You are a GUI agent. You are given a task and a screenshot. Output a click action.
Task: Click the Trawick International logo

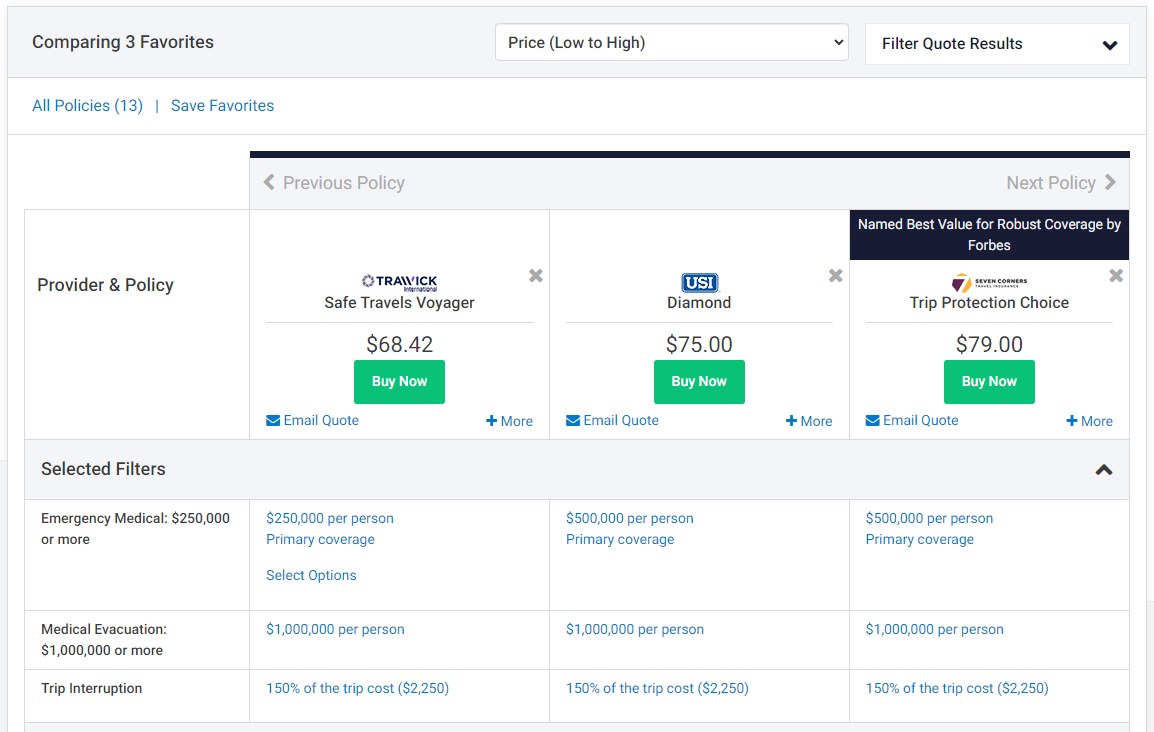(400, 283)
